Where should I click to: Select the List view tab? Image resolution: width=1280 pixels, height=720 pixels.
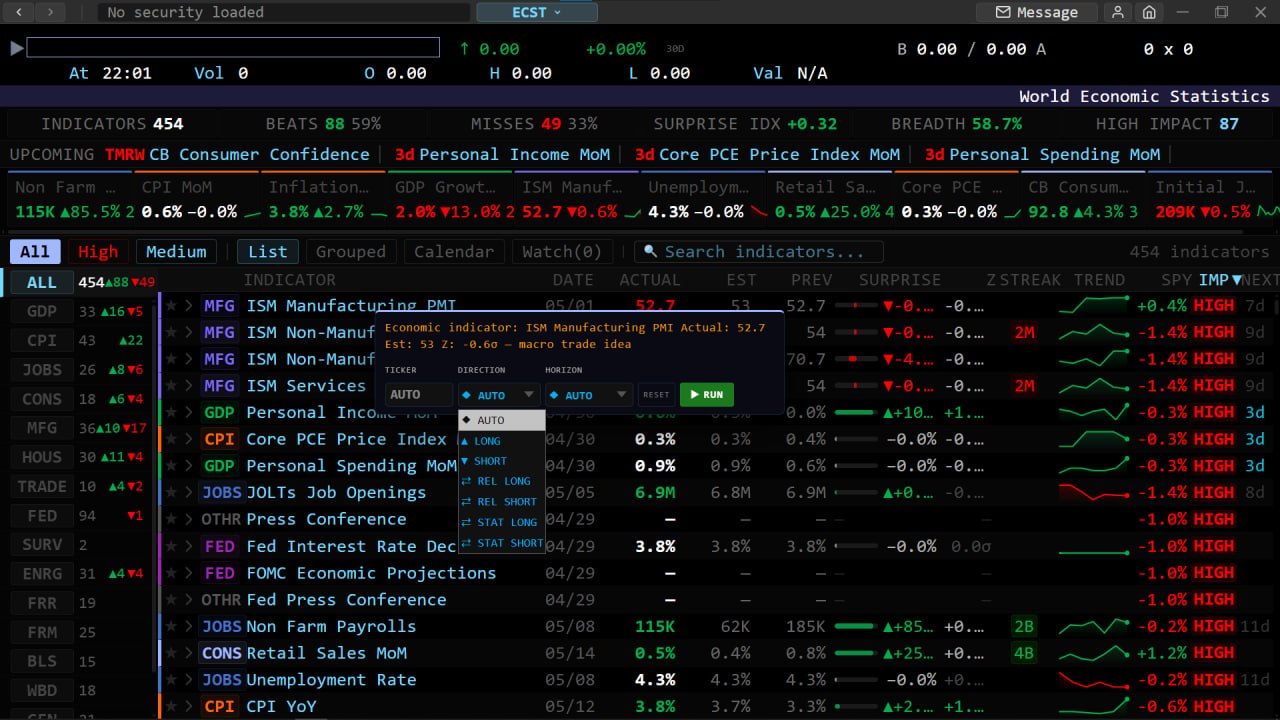pyautogui.click(x=267, y=252)
